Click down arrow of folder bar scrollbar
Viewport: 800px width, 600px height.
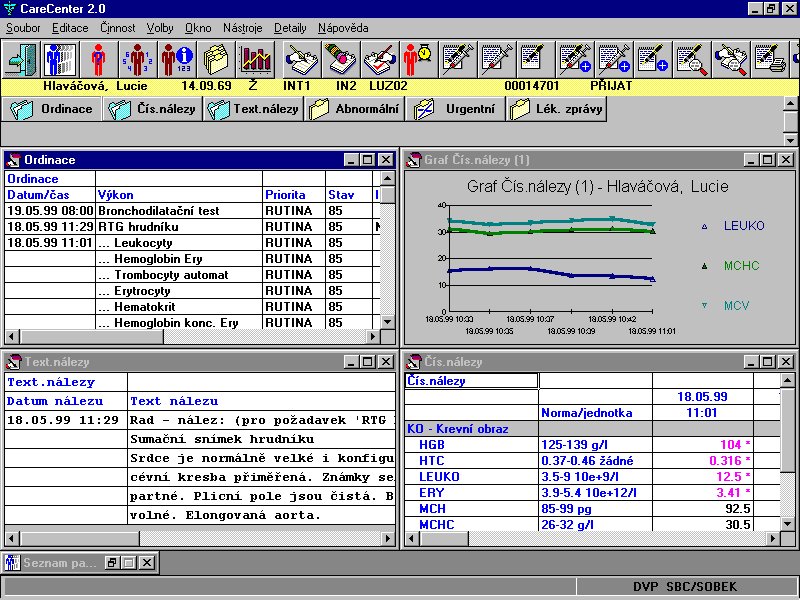coord(790,140)
